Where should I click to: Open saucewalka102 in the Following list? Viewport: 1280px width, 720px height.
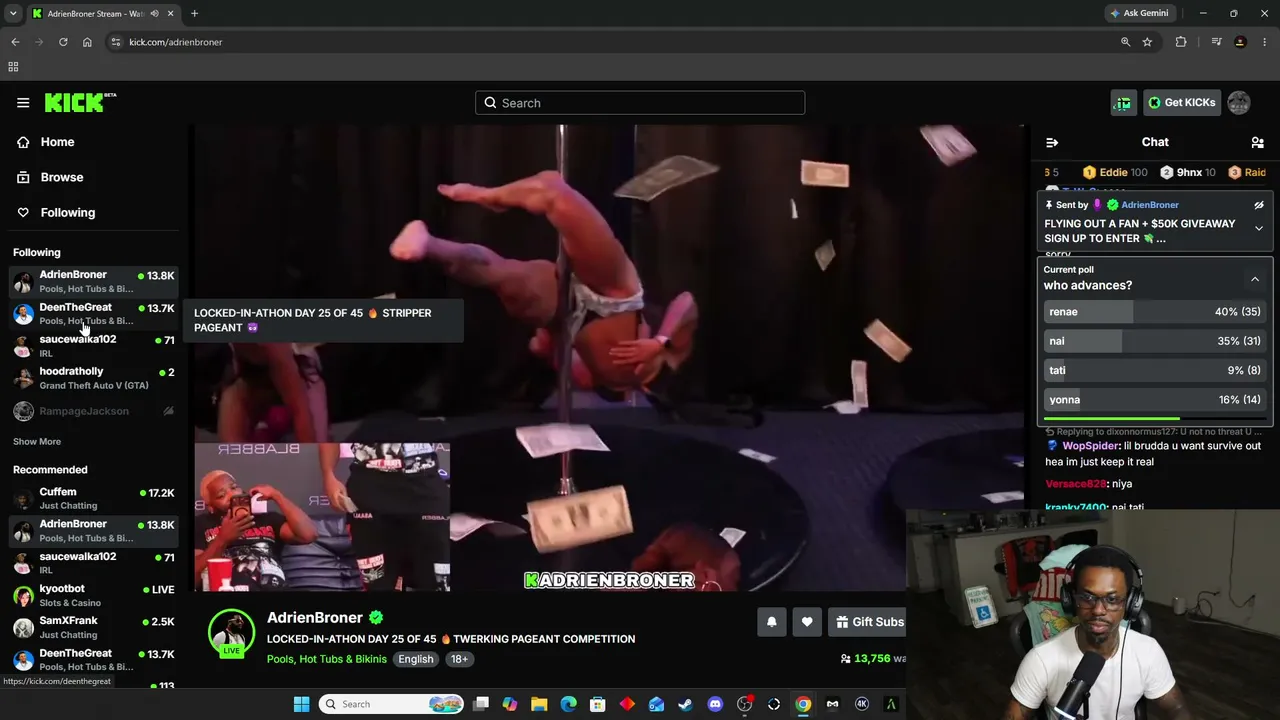point(93,345)
